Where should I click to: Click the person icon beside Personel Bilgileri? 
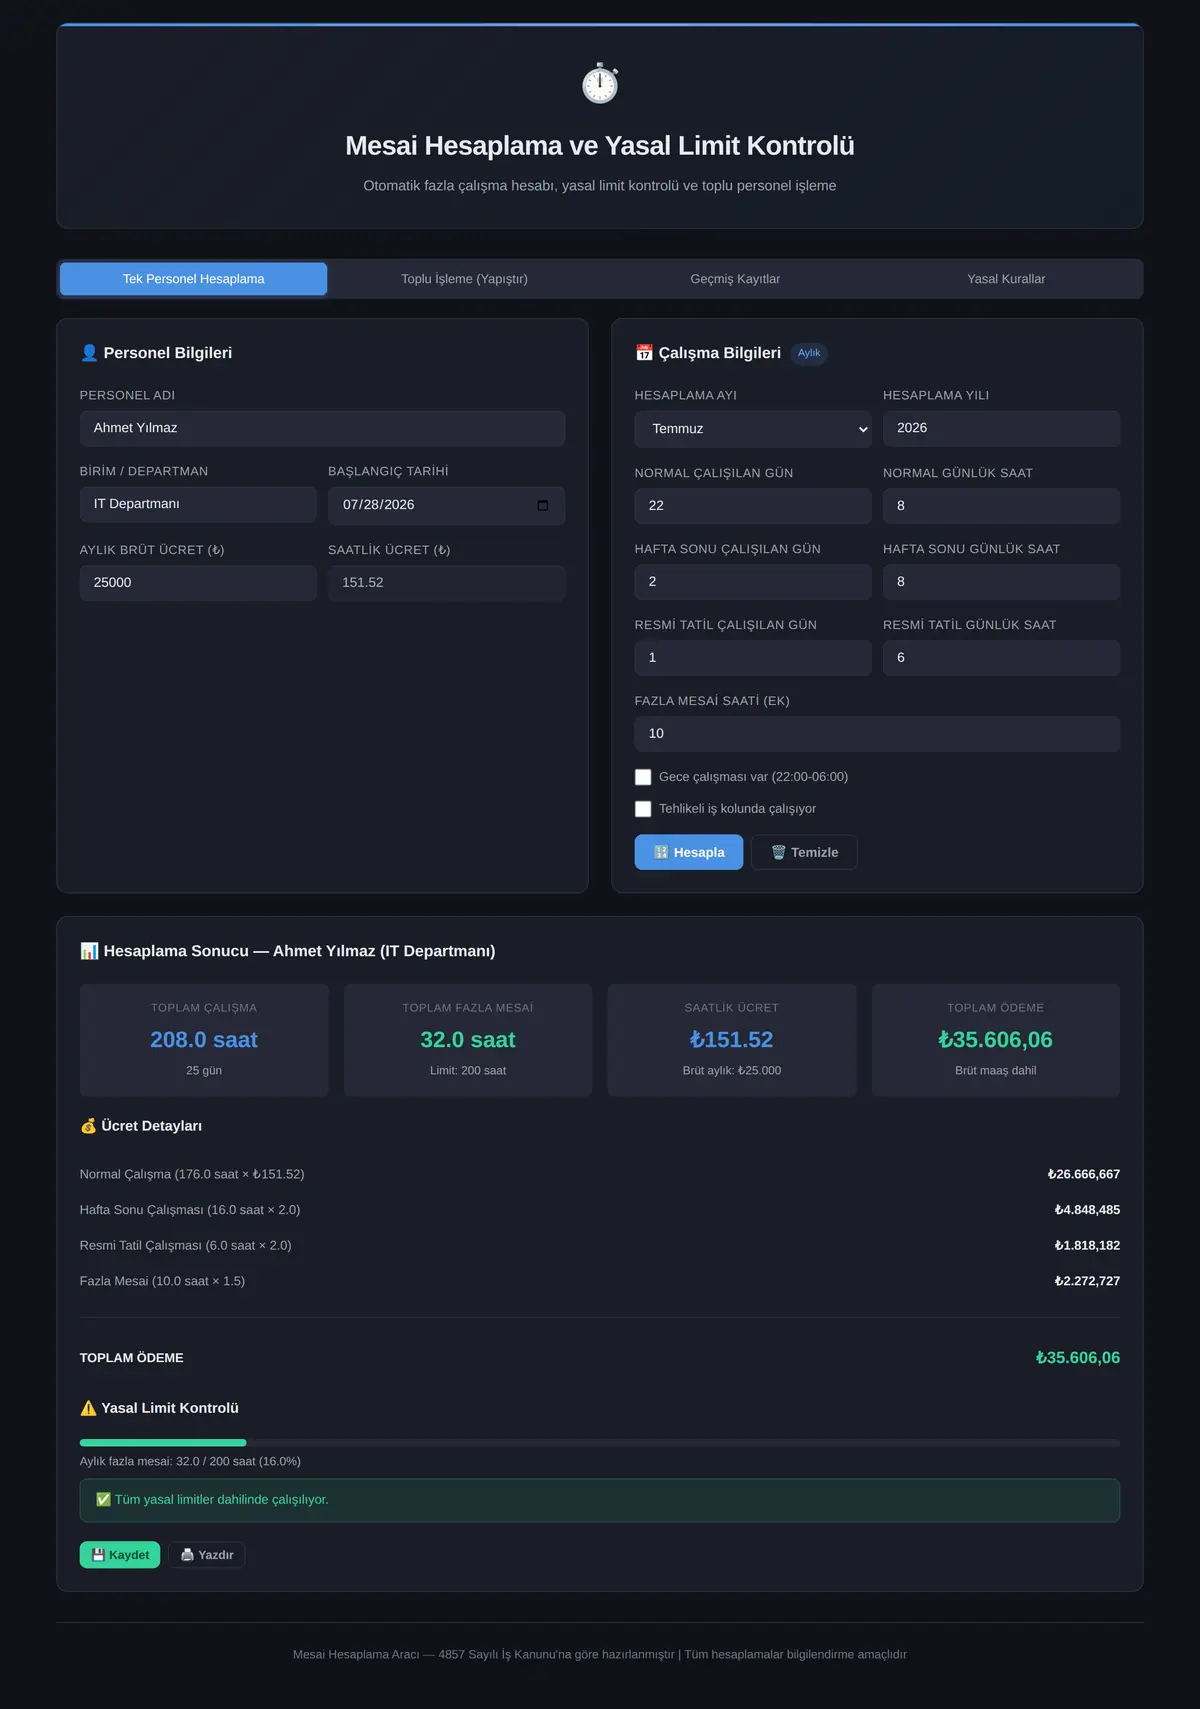coord(89,353)
